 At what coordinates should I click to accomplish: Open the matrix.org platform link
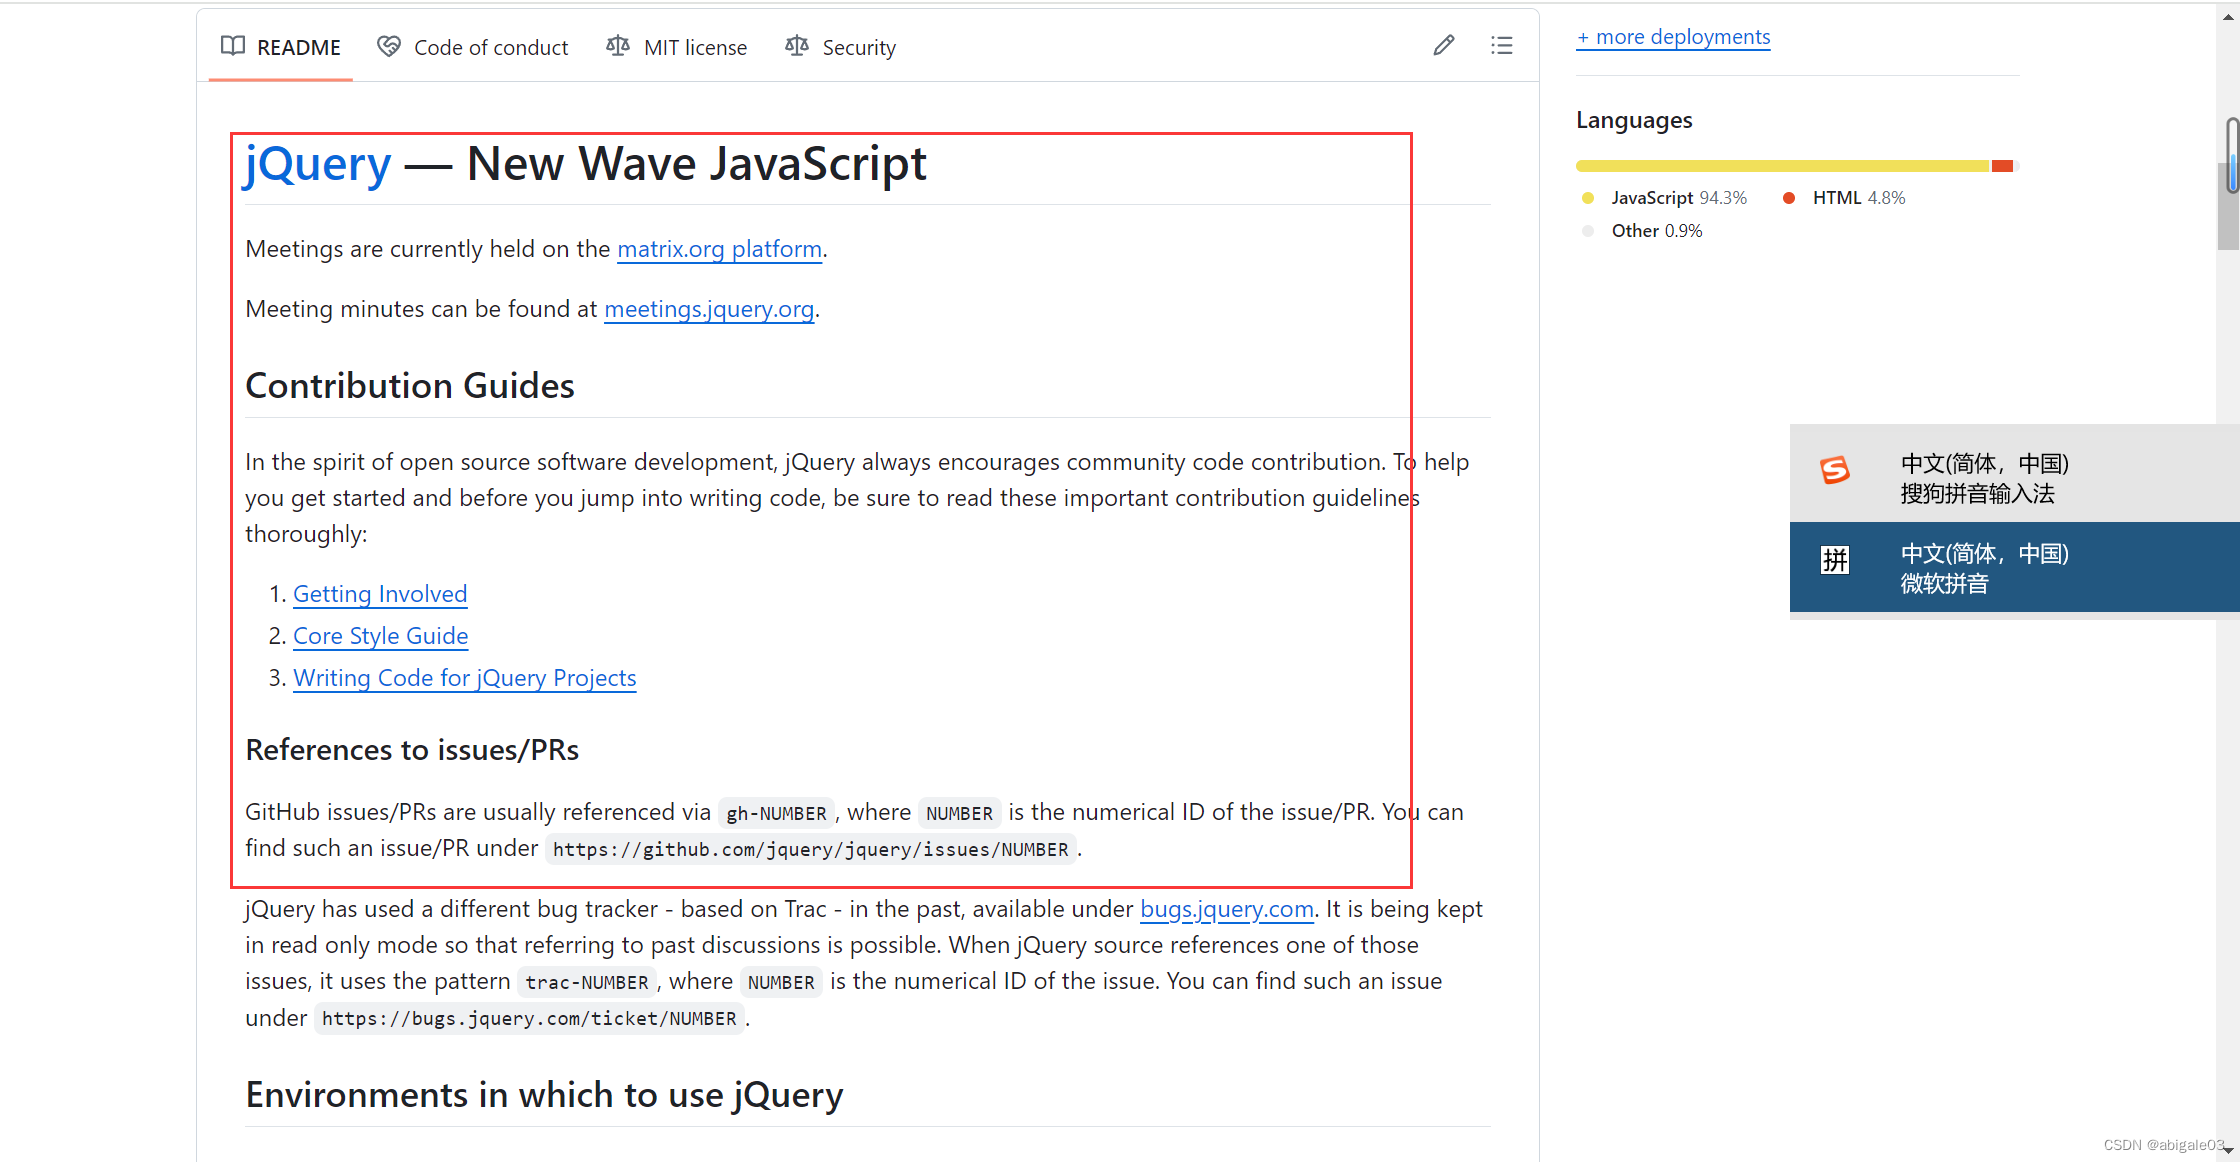click(719, 249)
